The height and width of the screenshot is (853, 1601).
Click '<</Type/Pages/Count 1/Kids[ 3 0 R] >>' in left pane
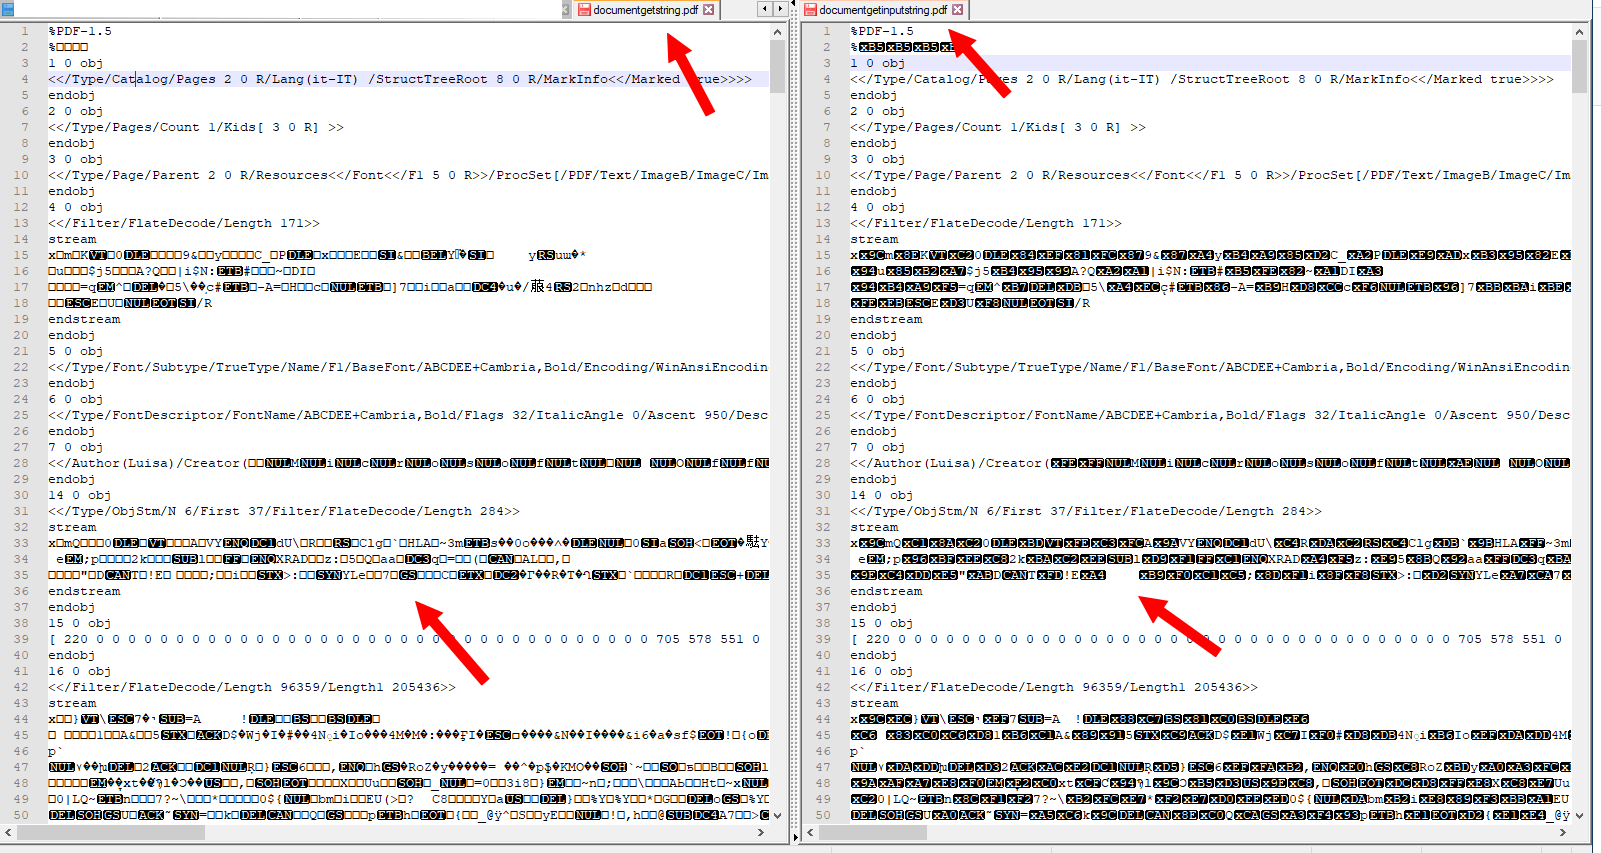click(196, 127)
